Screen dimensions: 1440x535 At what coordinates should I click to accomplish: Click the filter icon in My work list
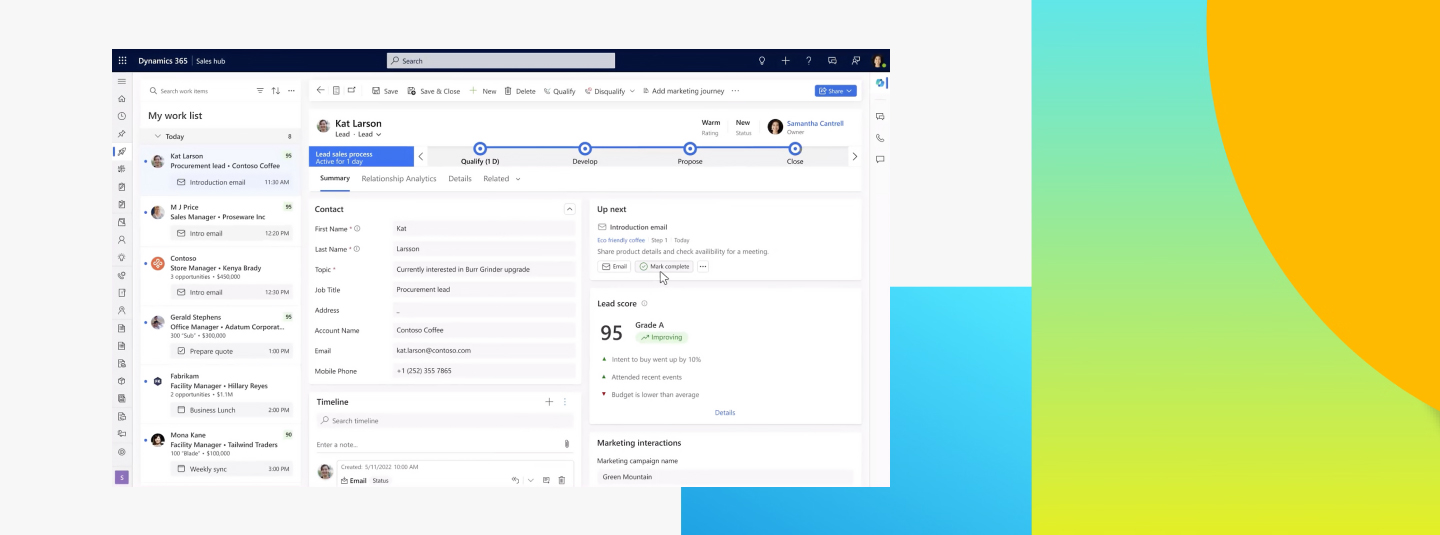point(260,91)
